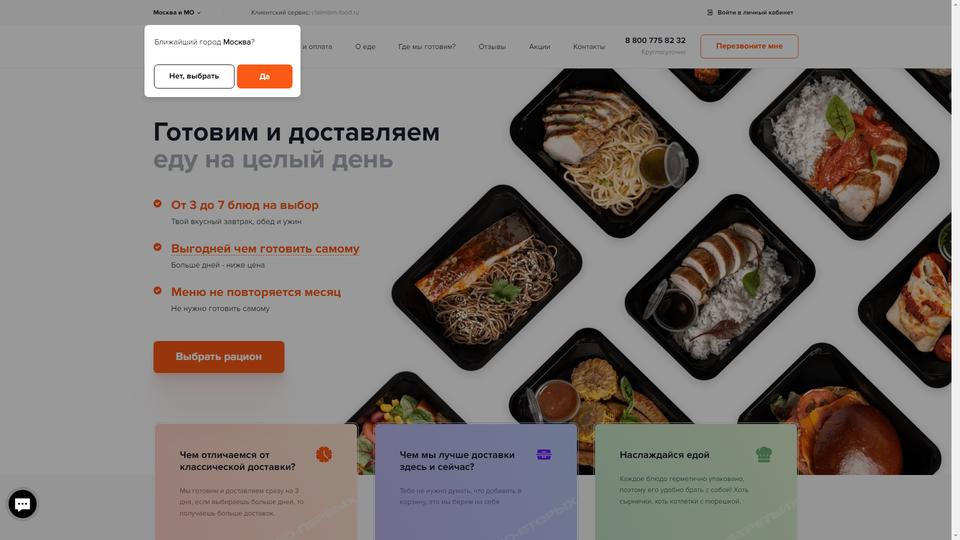Click checkmark icon beside 'Меню не повторяется месяц'

pos(157,291)
